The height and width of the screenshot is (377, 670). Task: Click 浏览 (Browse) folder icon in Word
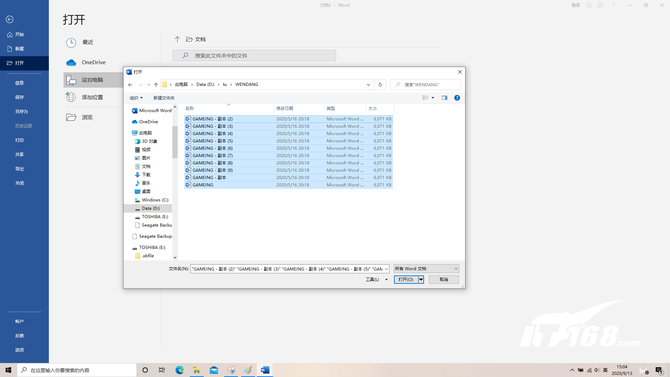coord(71,117)
